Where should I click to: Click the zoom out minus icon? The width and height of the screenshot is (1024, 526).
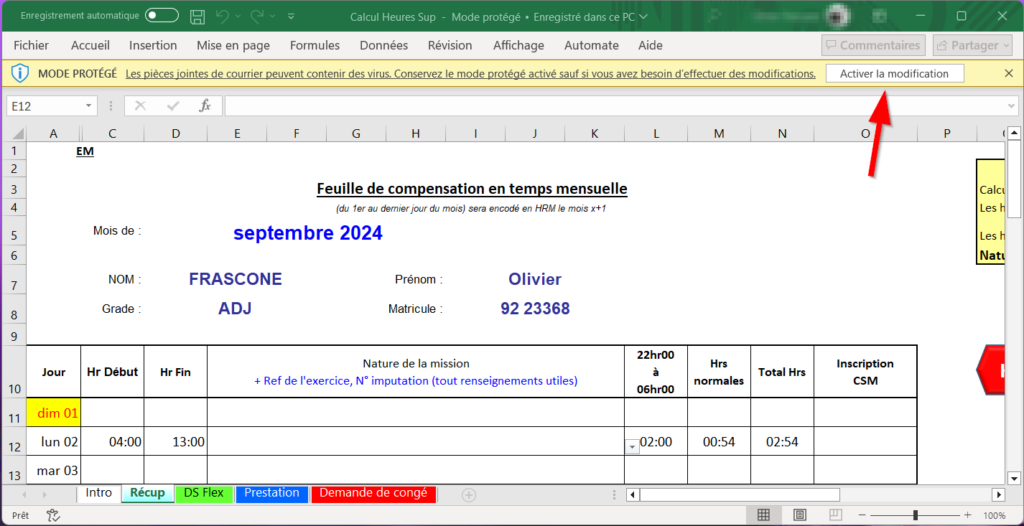point(862,515)
